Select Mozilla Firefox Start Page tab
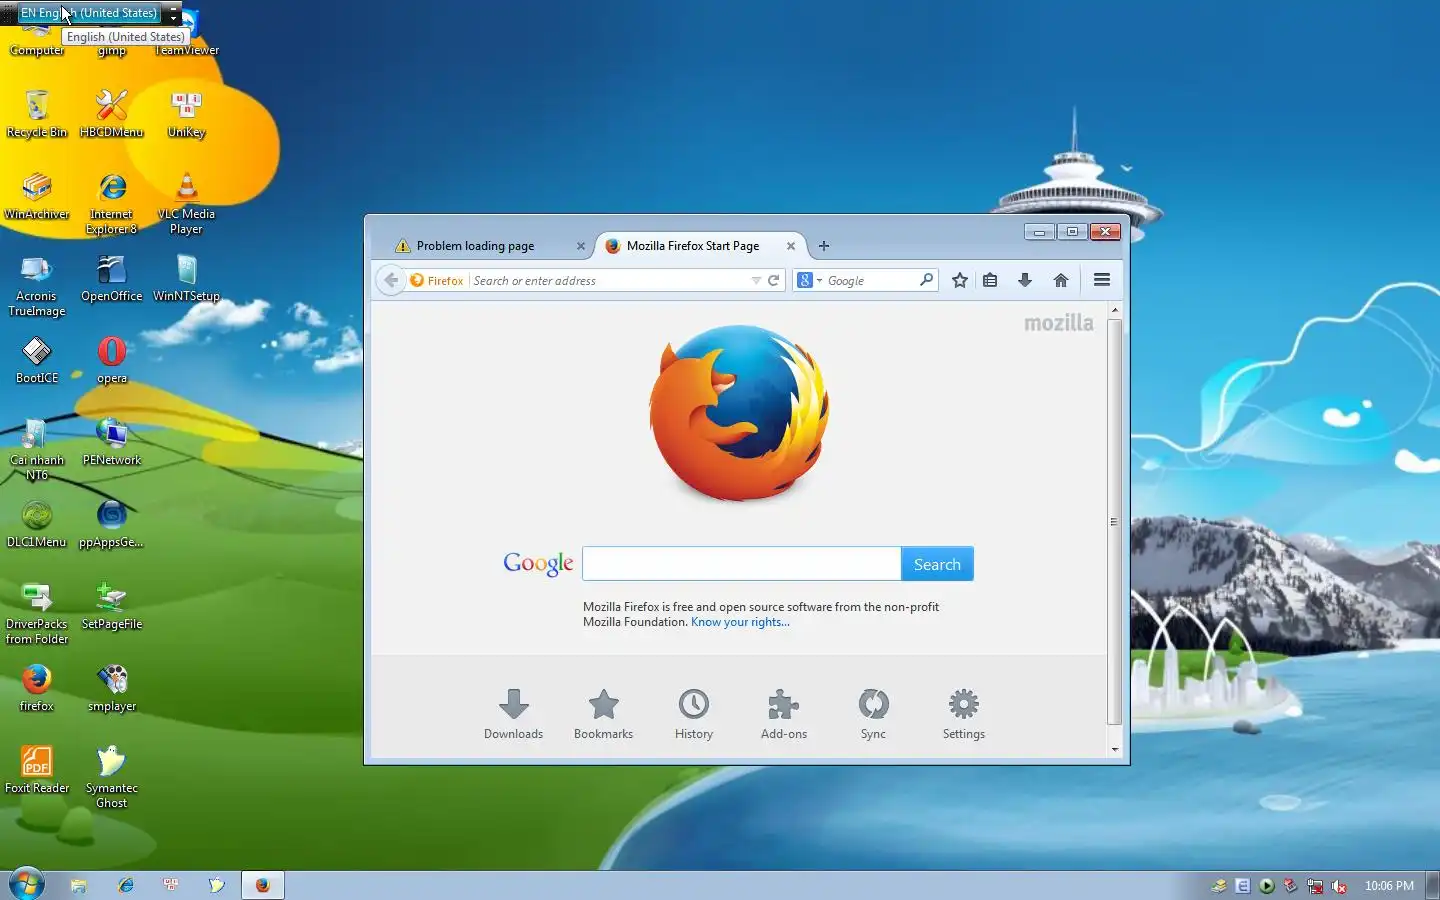The width and height of the screenshot is (1440, 900). coord(700,246)
